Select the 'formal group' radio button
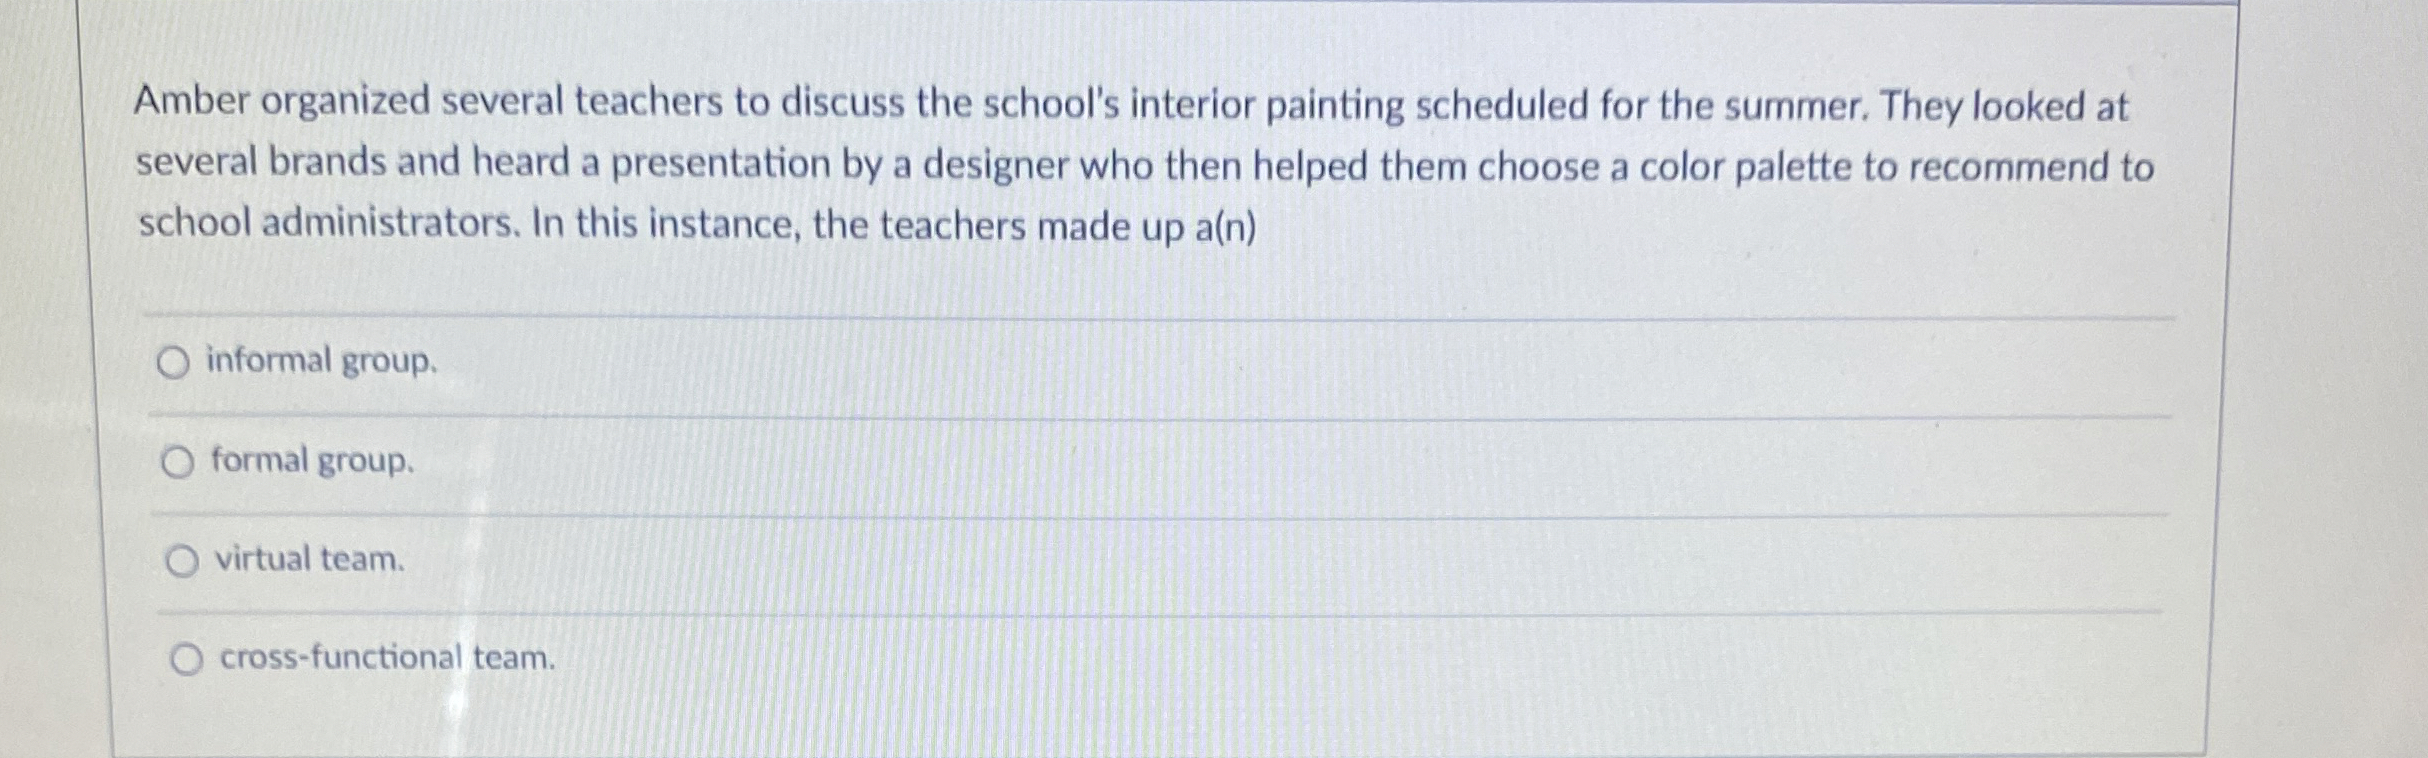The image size is (2428, 758). tap(180, 462)
